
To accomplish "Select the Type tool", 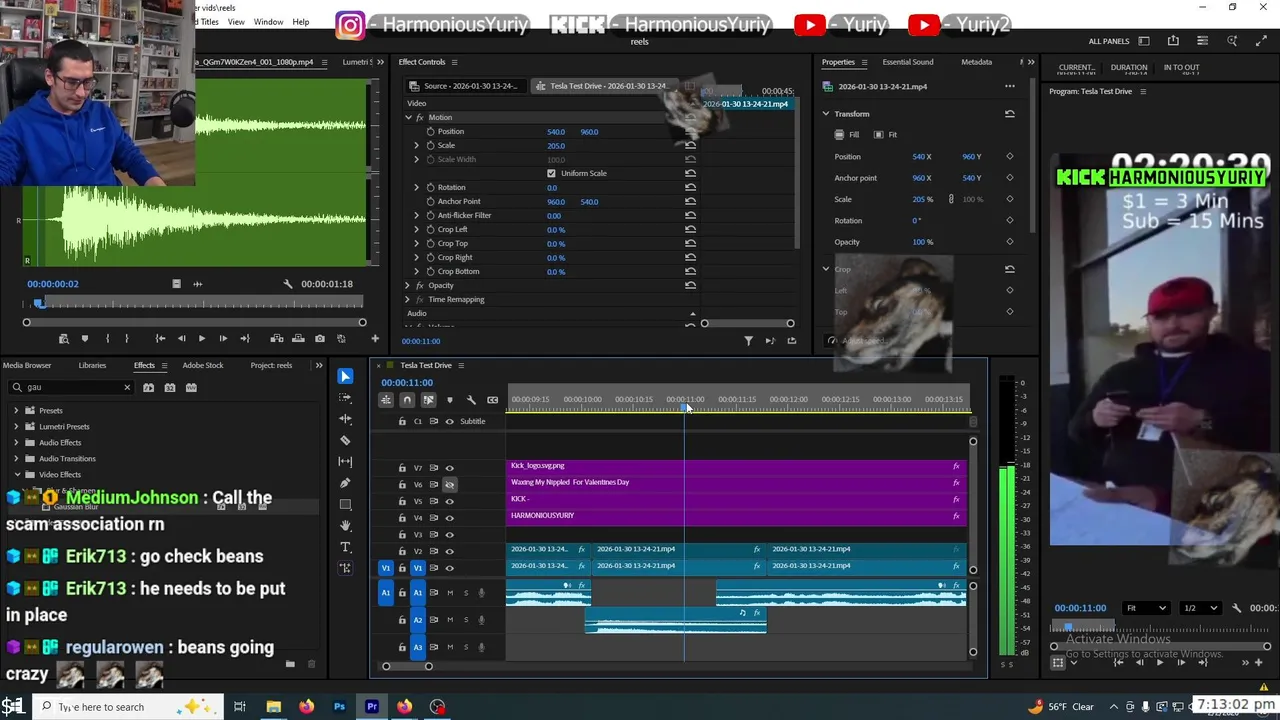I will click(x=345, y=547).
